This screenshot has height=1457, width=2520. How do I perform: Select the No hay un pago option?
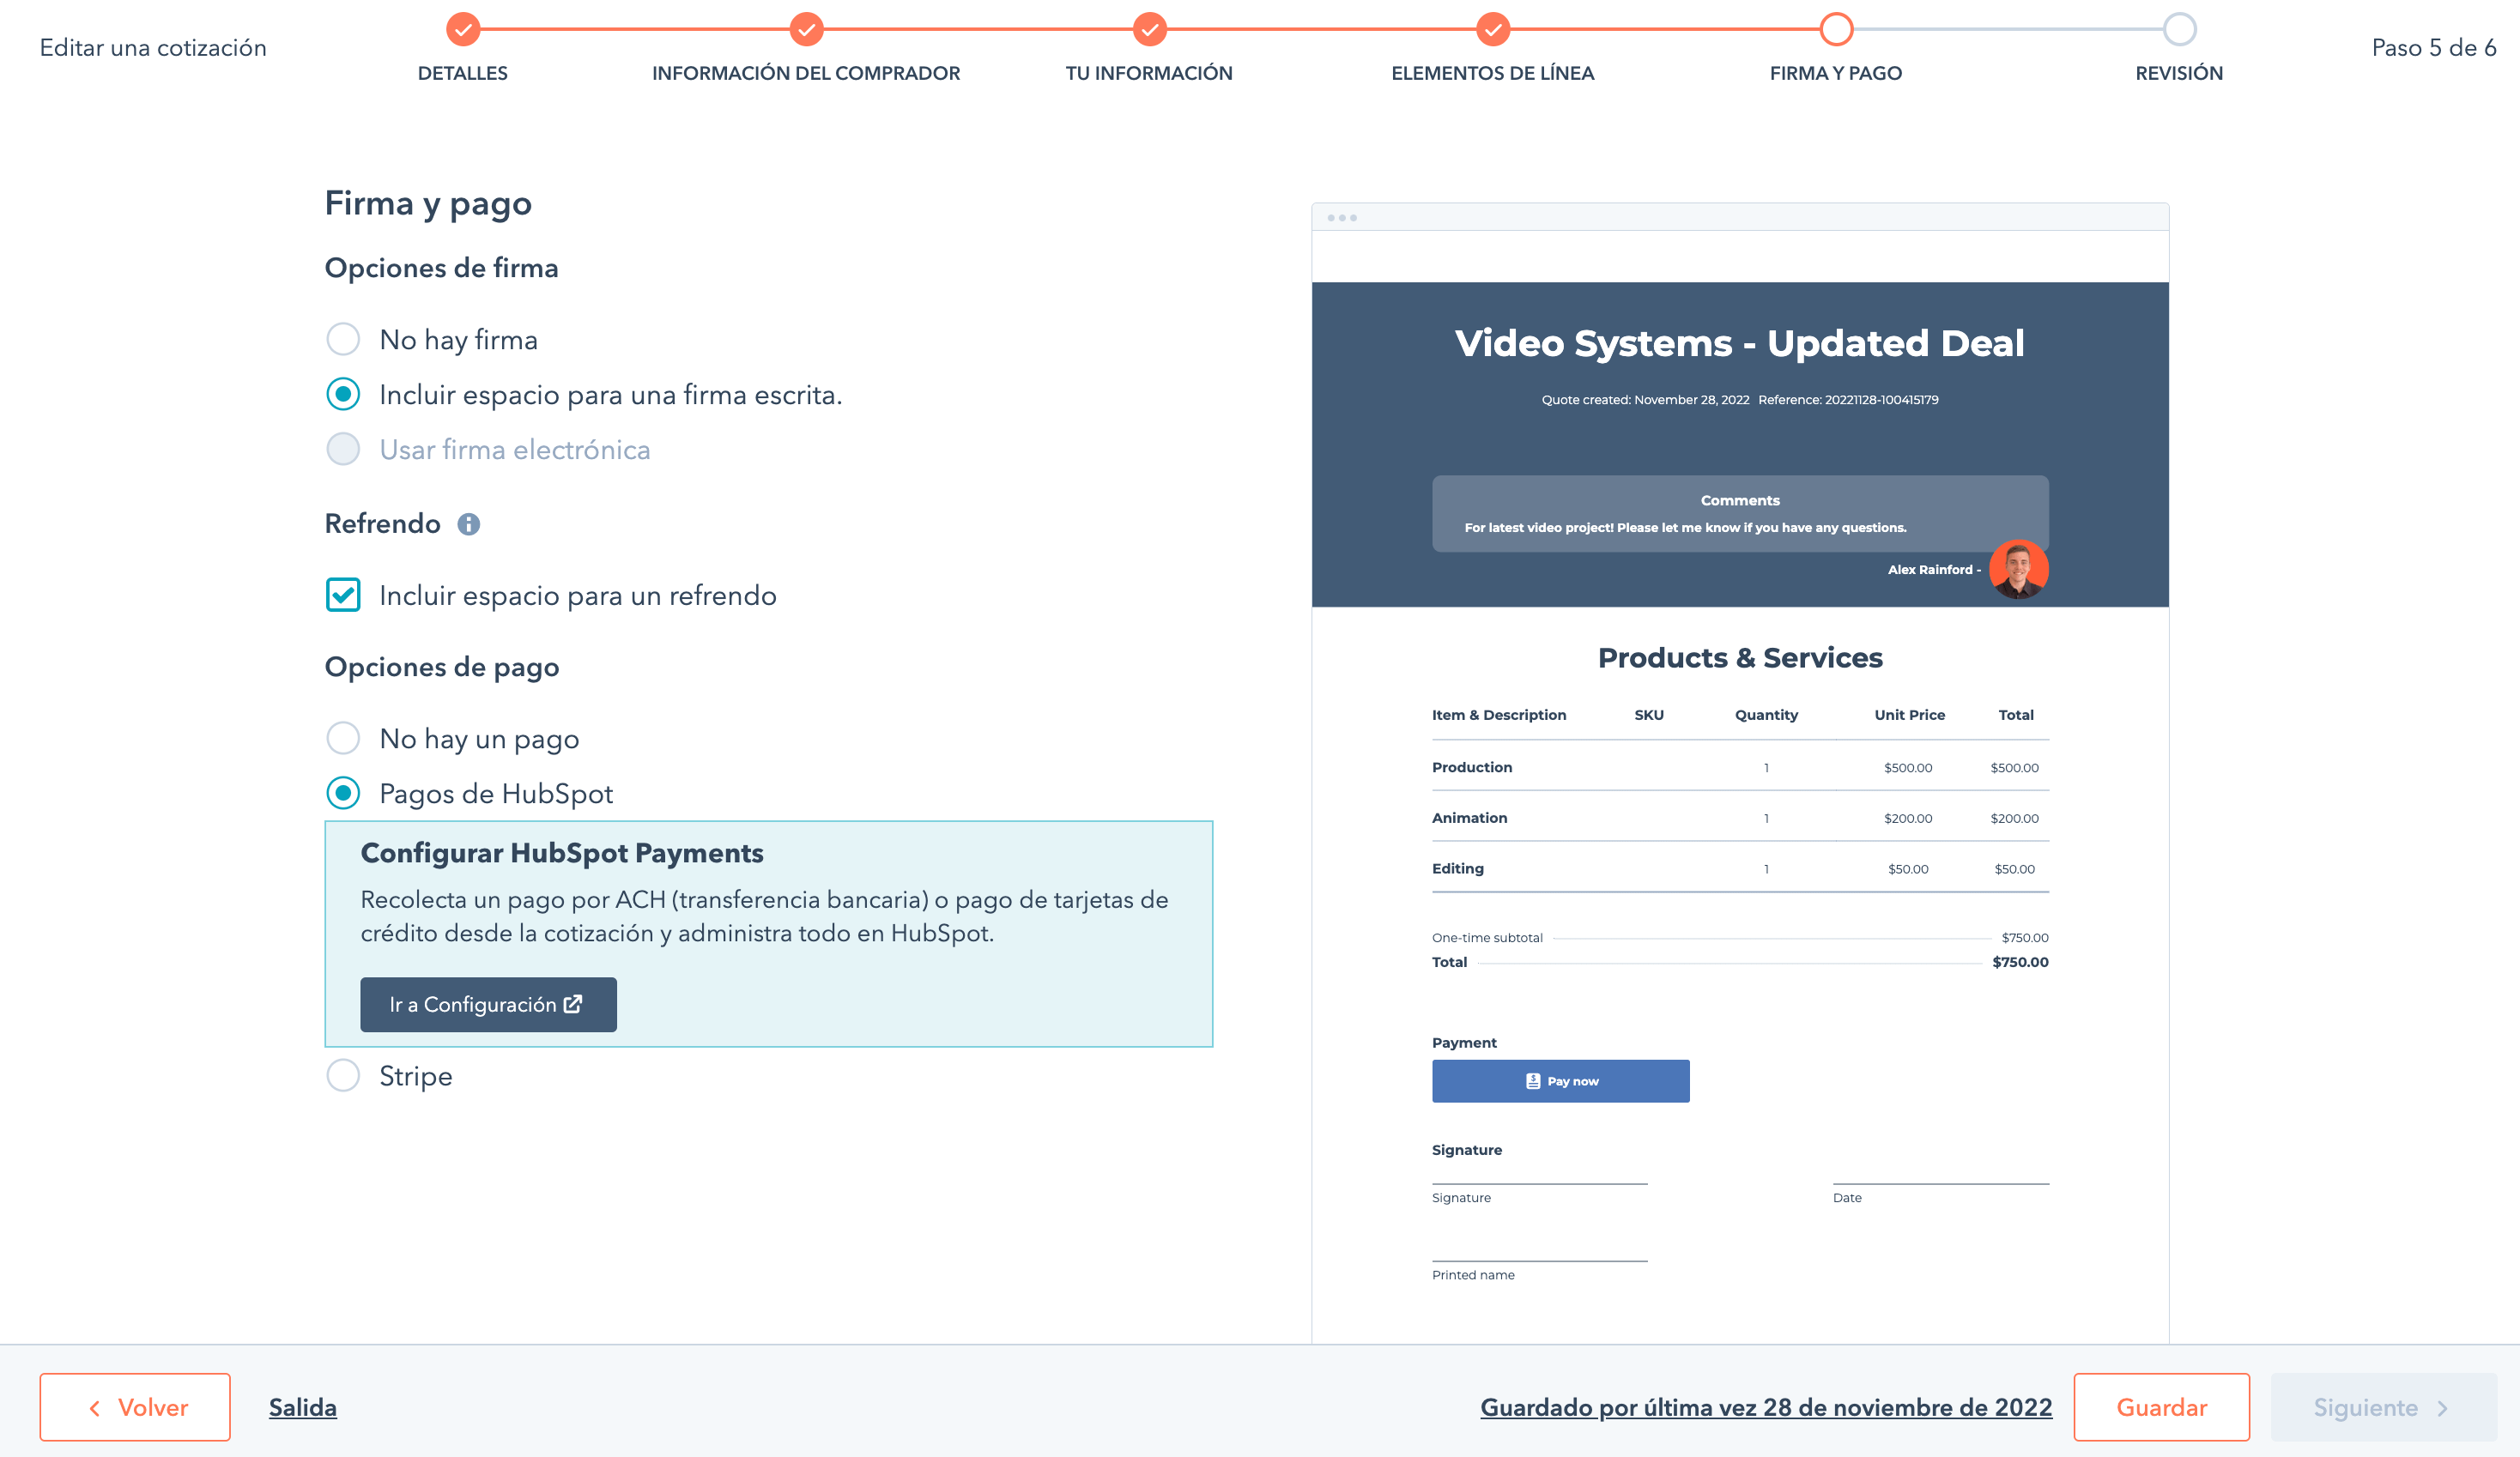[x=343, y=739]
